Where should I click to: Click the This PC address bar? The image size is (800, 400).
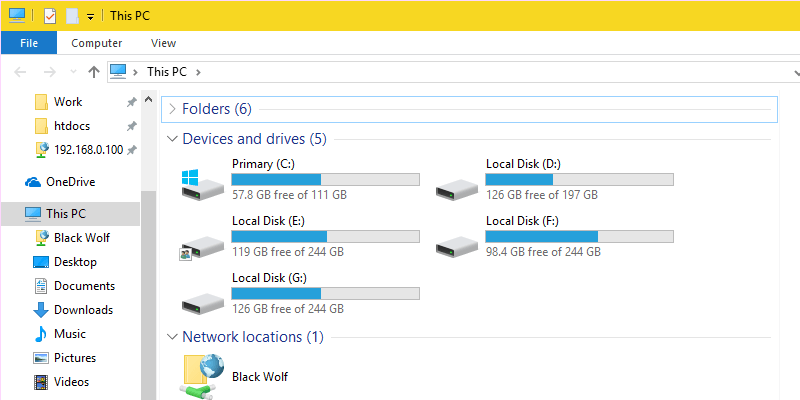click(450, 72)
